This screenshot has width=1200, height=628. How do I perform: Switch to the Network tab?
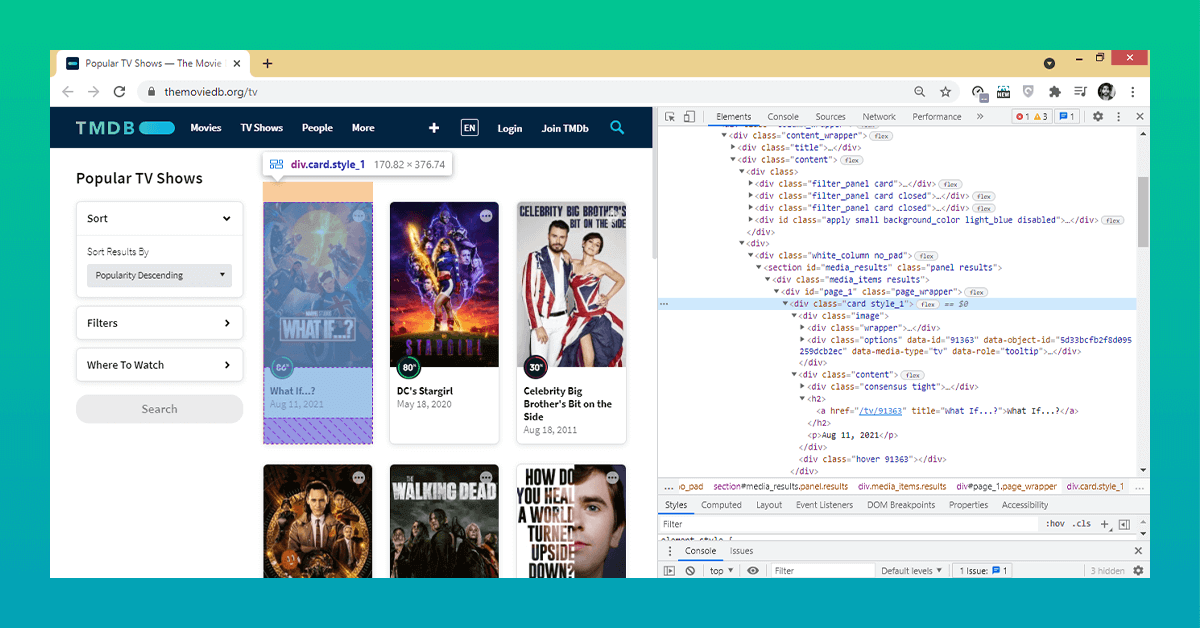(x=879, y=117)
